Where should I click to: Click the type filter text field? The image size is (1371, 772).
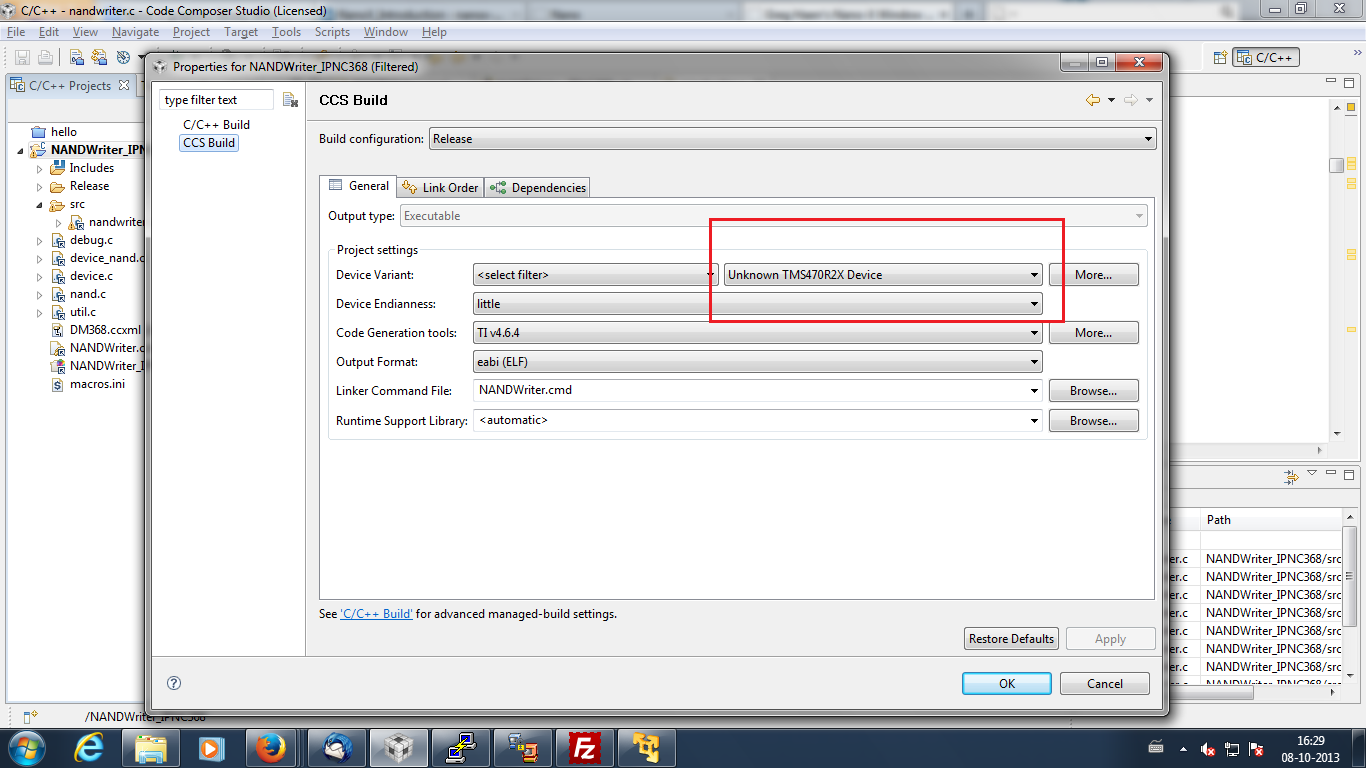[216, 100]
